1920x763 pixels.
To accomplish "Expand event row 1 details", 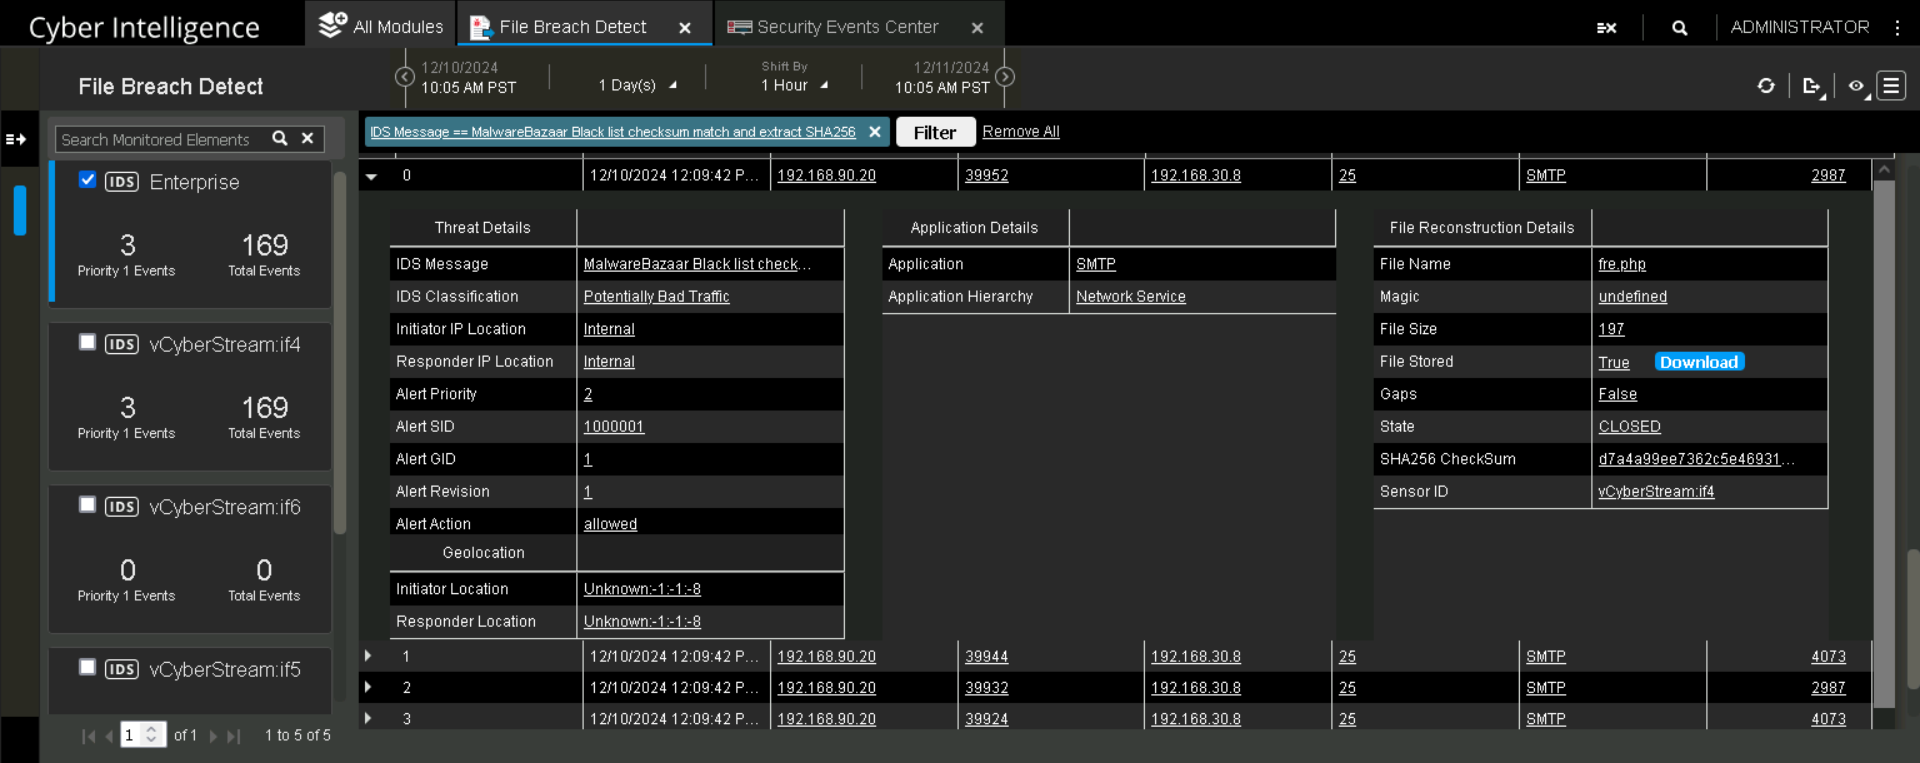I will click(369, 656).
